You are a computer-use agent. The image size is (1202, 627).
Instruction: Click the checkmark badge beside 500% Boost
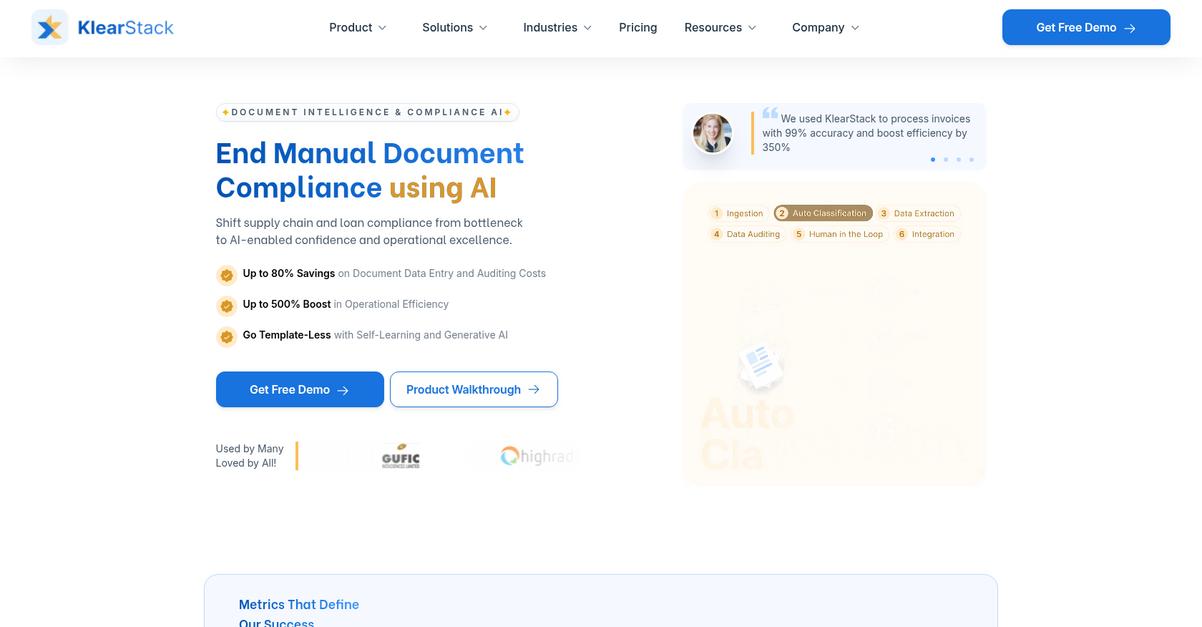coord(227,306)
